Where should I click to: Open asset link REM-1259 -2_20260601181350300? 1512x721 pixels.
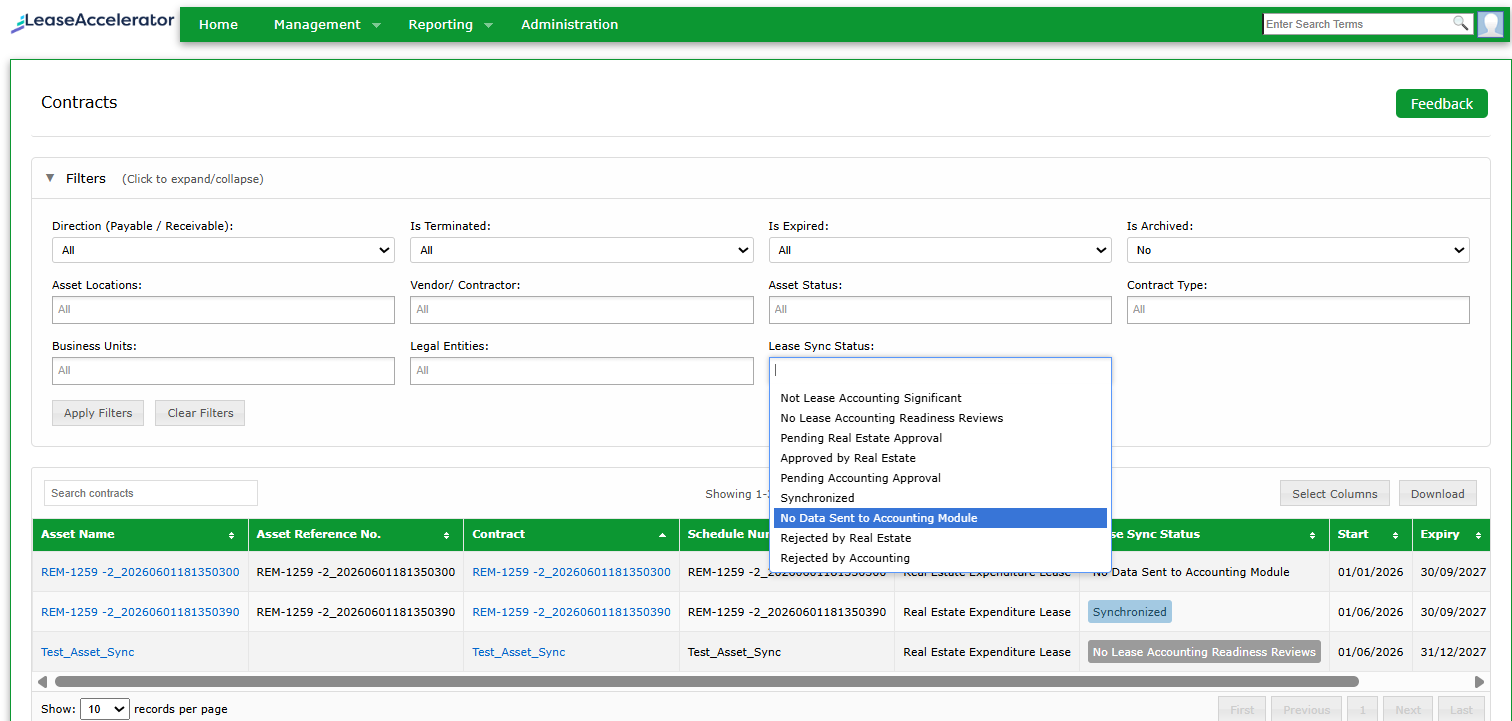pos(140,572)
